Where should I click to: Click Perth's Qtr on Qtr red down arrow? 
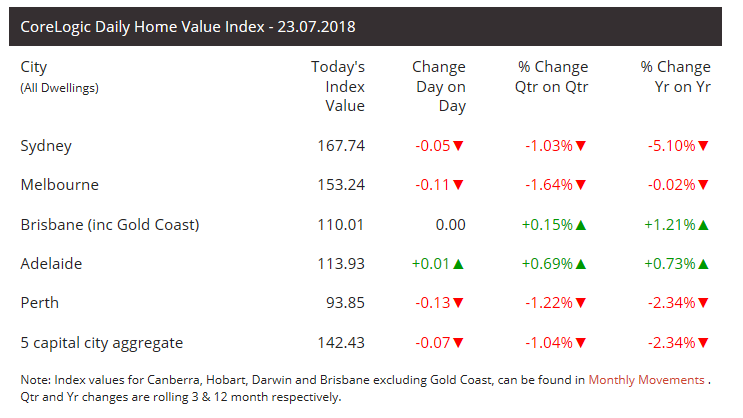pyautogui.click(x=581, y=305)
